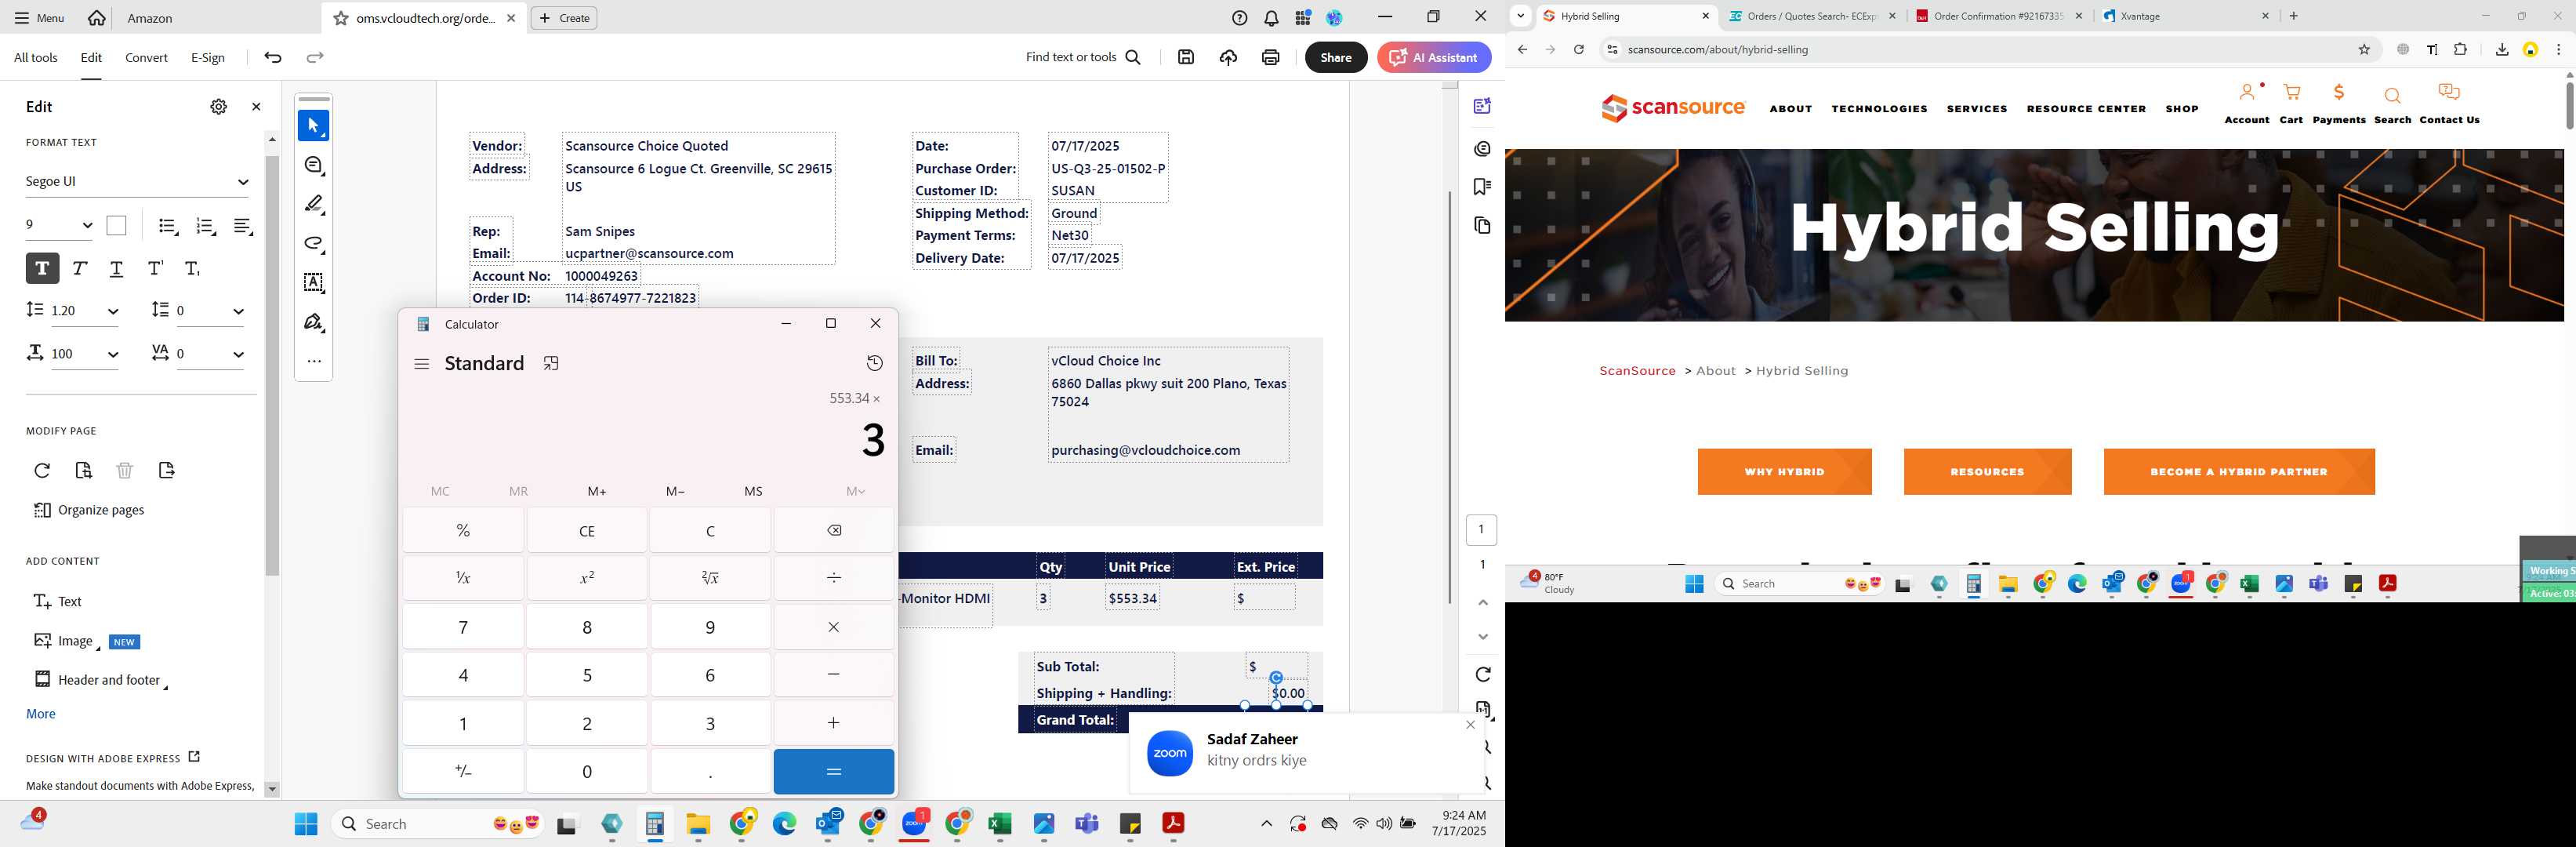Toggle underline text formatting
Screen dimensions: 2576x847
click(117, 268)
